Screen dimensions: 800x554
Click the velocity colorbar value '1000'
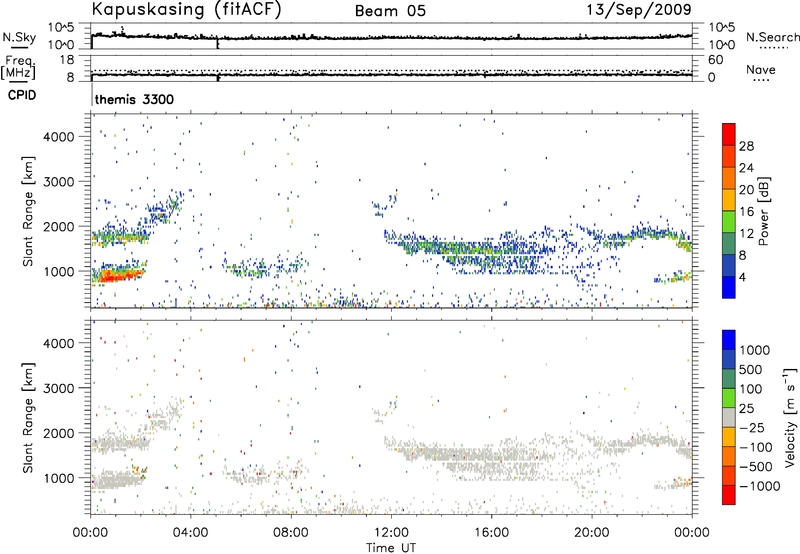pyautogui.click(x=755, y=350)
